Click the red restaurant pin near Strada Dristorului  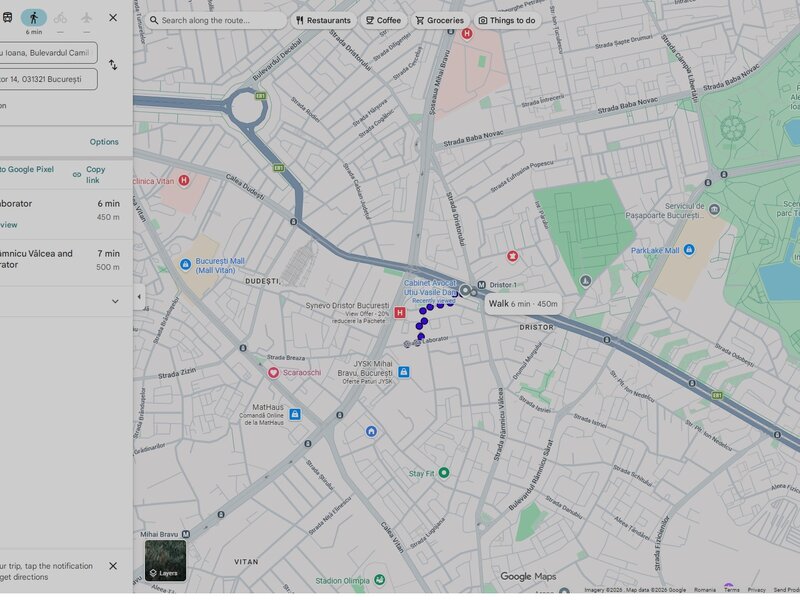pyautogui.click(x=512, y=256)
